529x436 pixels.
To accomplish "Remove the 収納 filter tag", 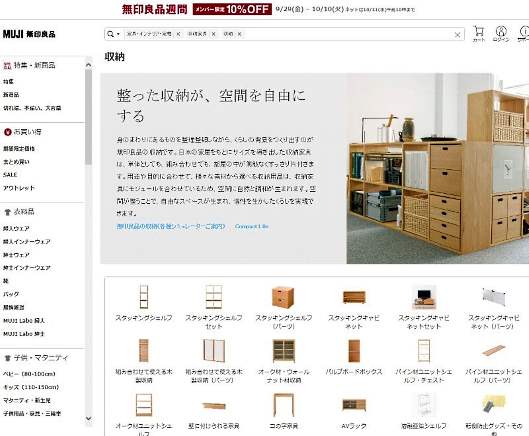I will (x=239, y=34).
